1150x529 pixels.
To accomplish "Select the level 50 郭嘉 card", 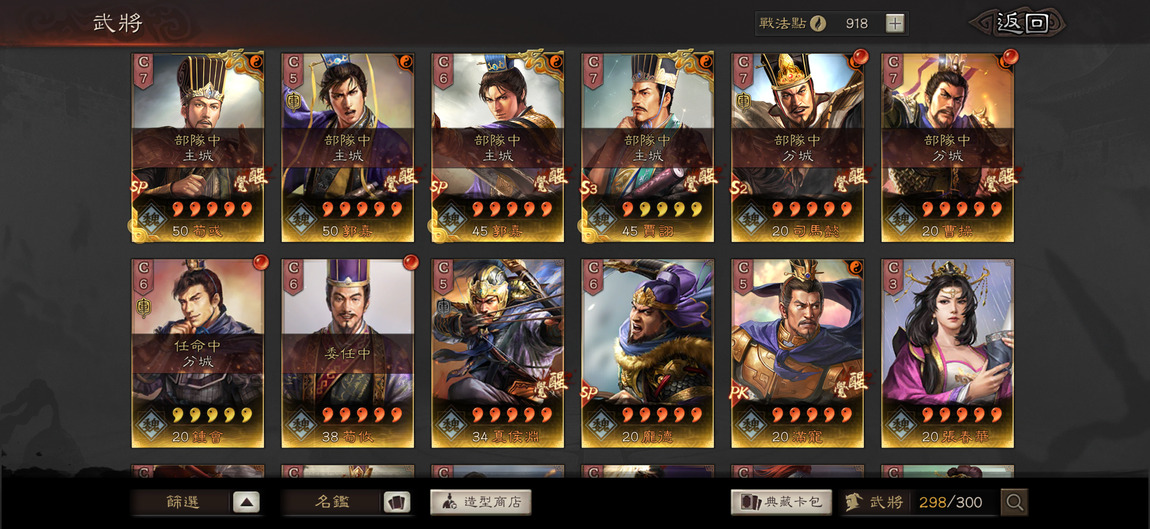I will point(348,147).
